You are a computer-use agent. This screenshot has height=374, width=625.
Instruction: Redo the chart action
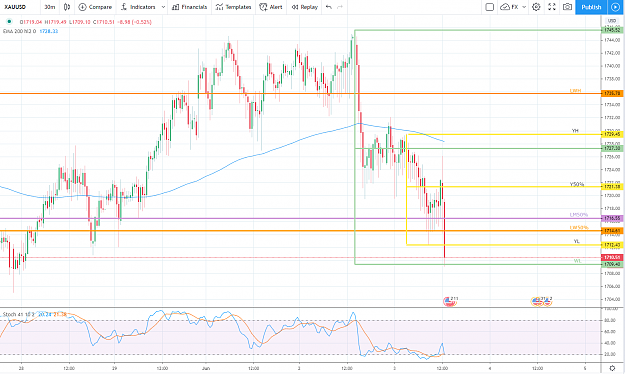[340, 7]
